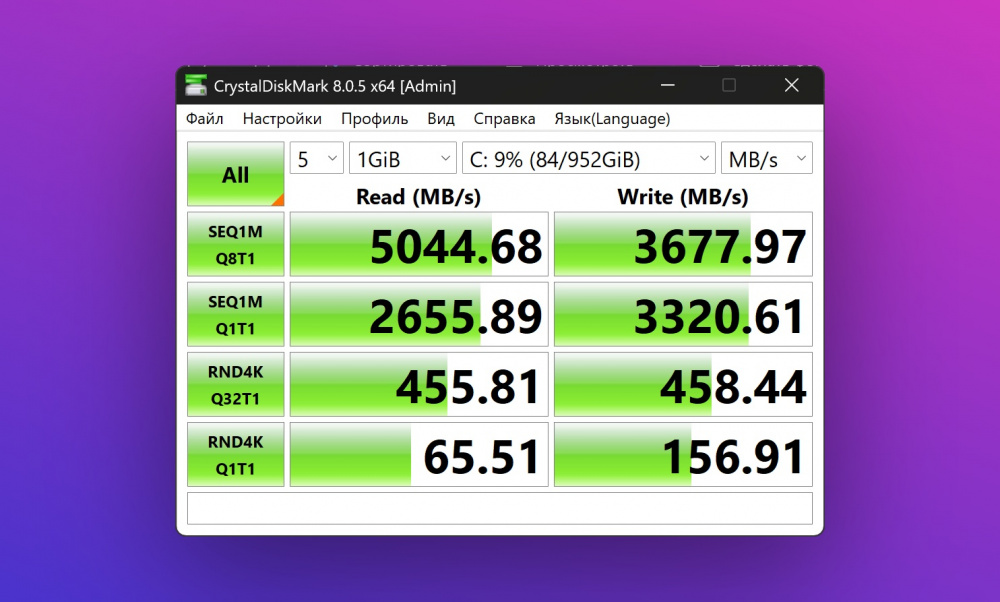Viewport: 1000px width, 602px height.
Task: Start the RND4K Q1T1 test
Action: 235,455
